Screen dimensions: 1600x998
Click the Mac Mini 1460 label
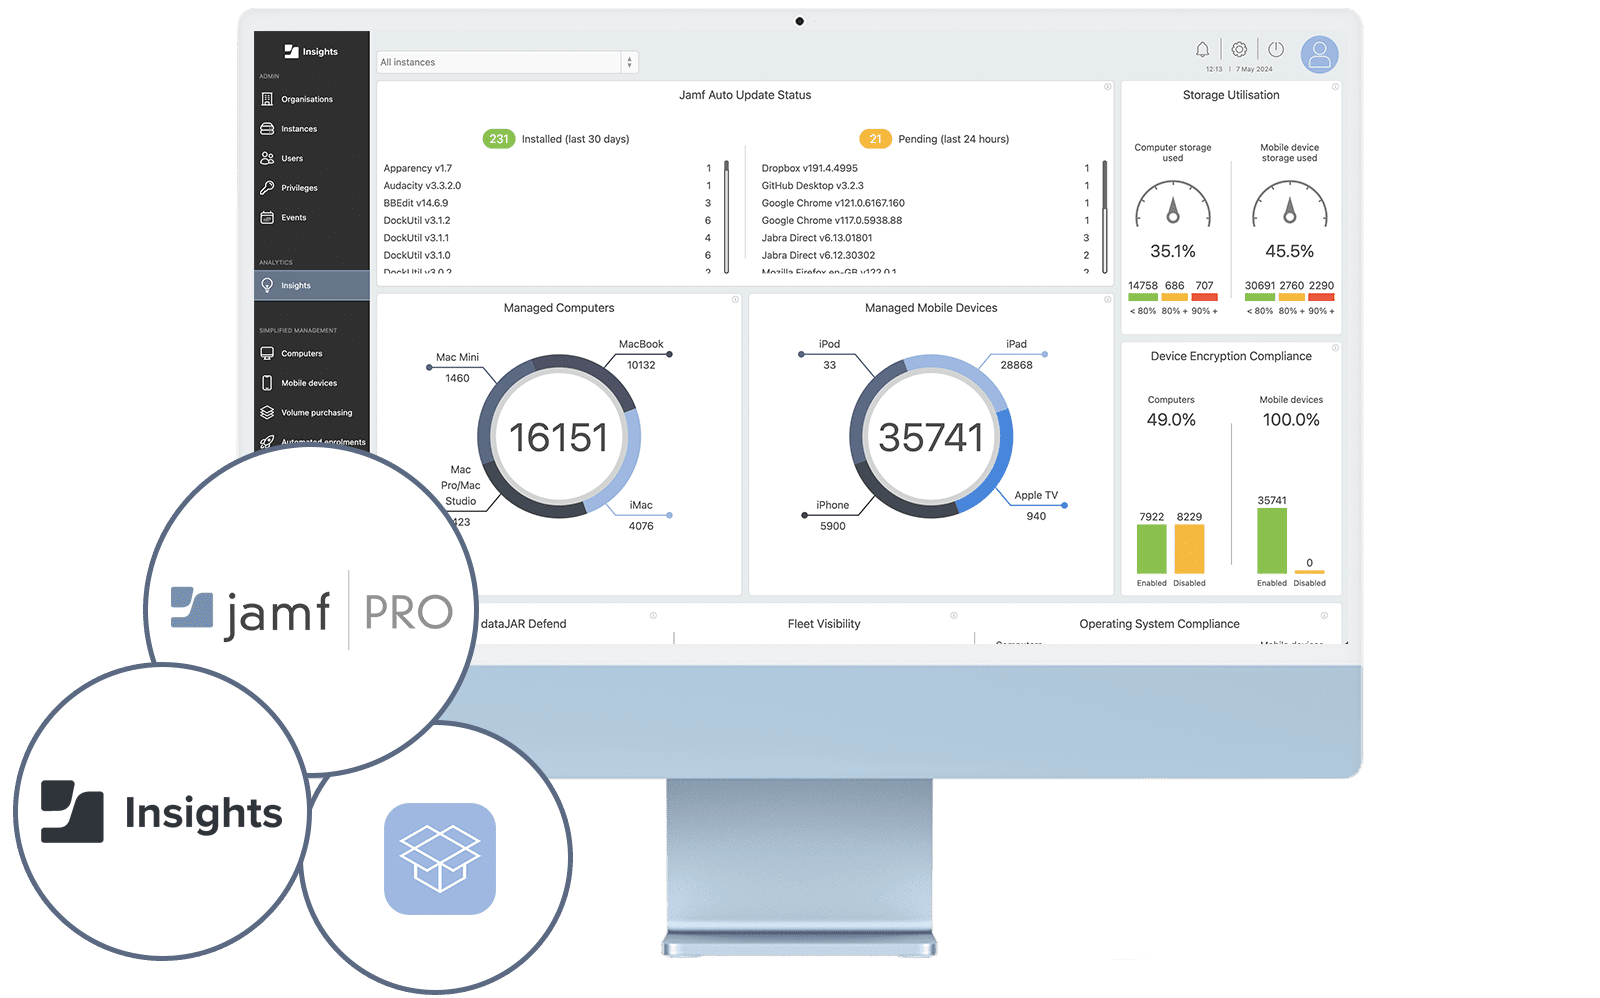click(457, 367)
